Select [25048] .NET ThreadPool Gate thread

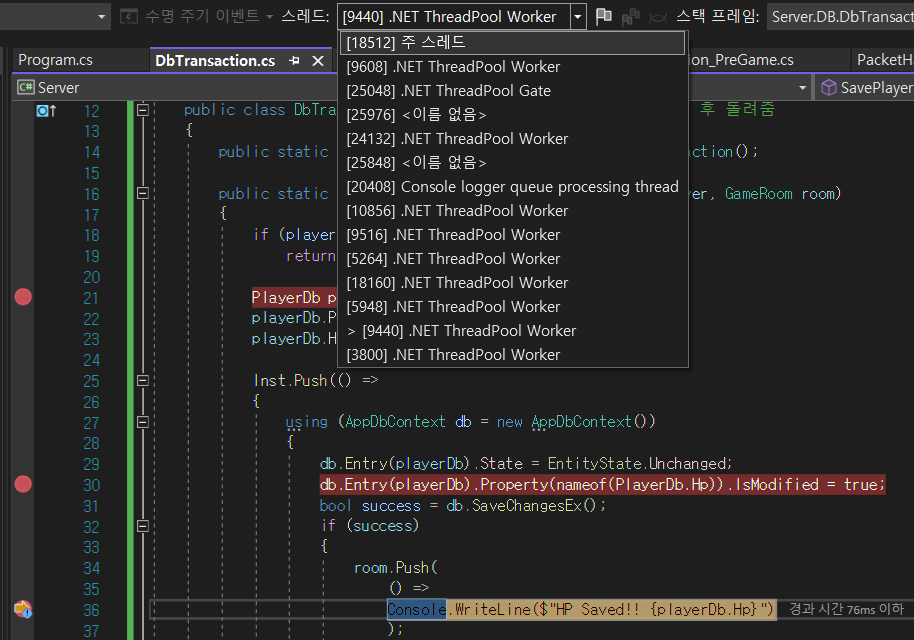pos(448,91)
